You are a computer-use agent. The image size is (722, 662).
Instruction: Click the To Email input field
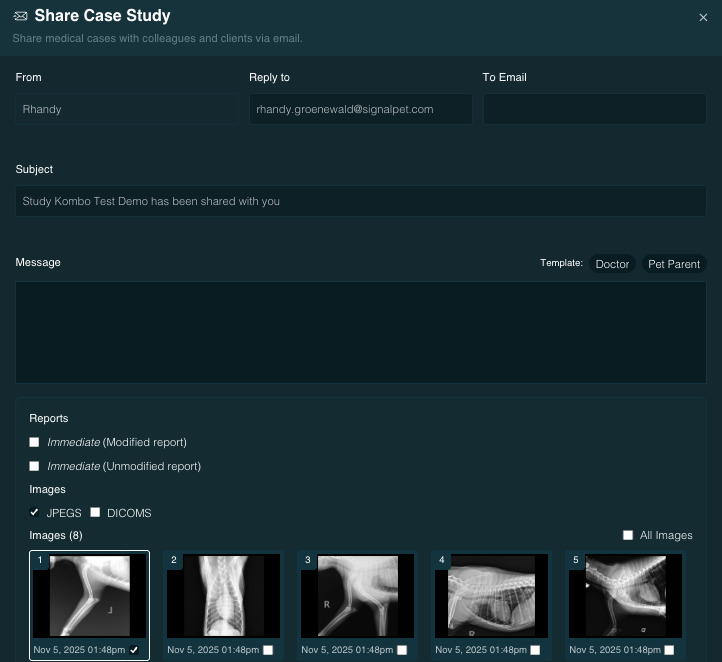tap(594, 109)
